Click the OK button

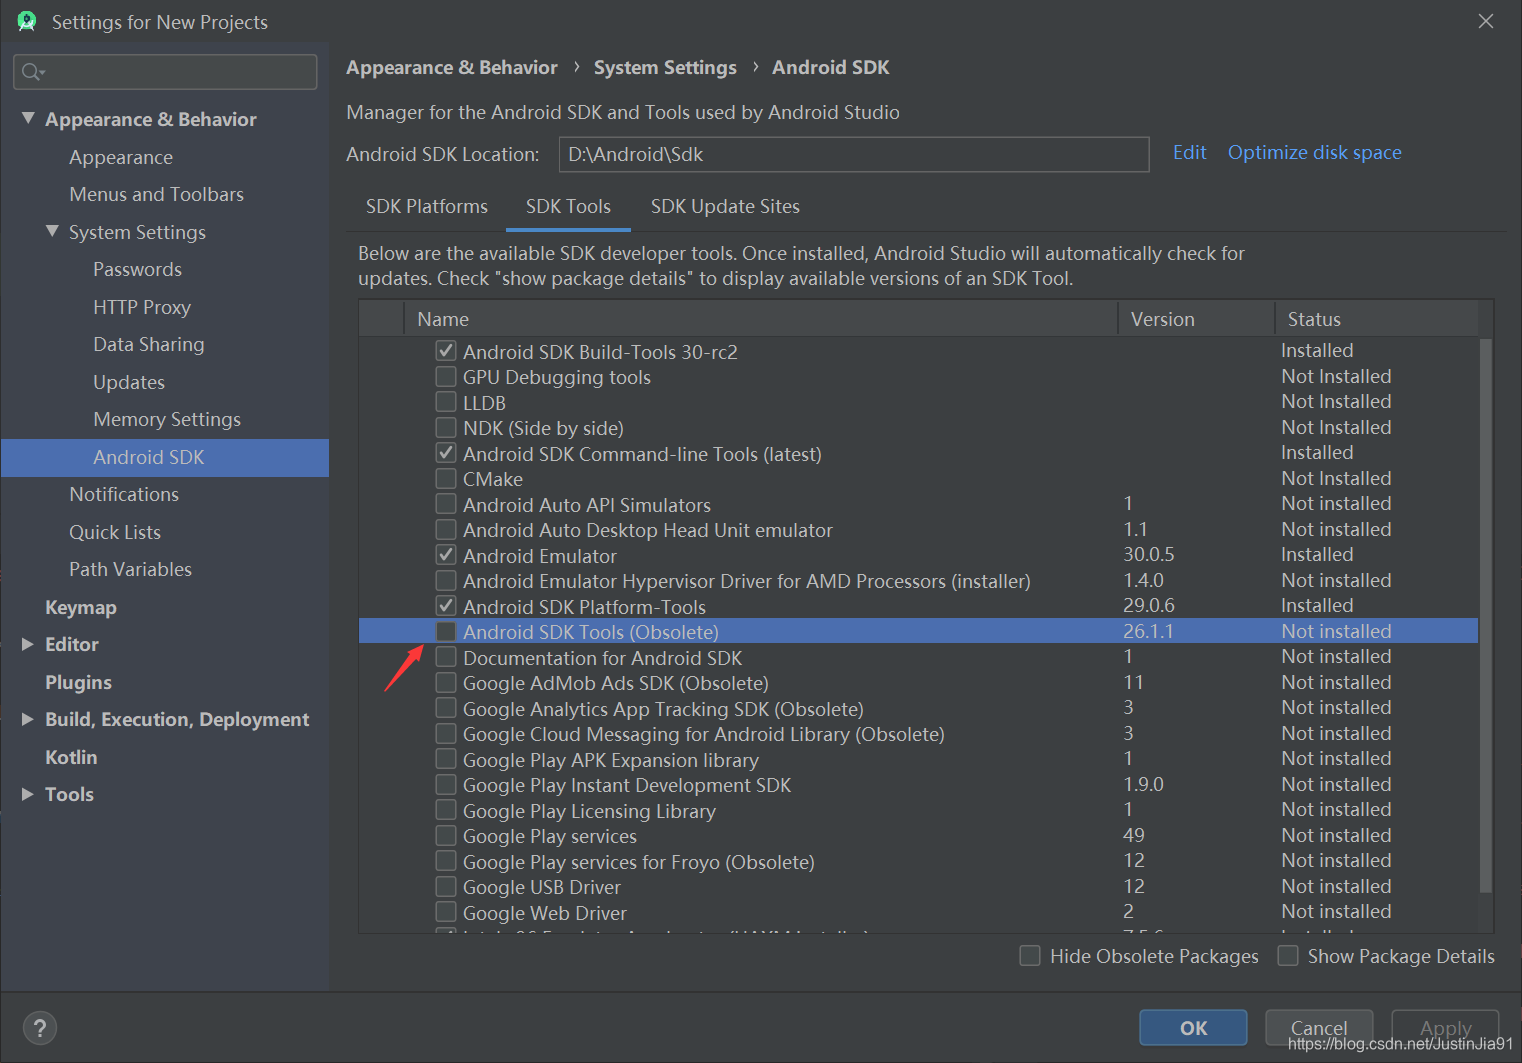pos(1193,1028)
